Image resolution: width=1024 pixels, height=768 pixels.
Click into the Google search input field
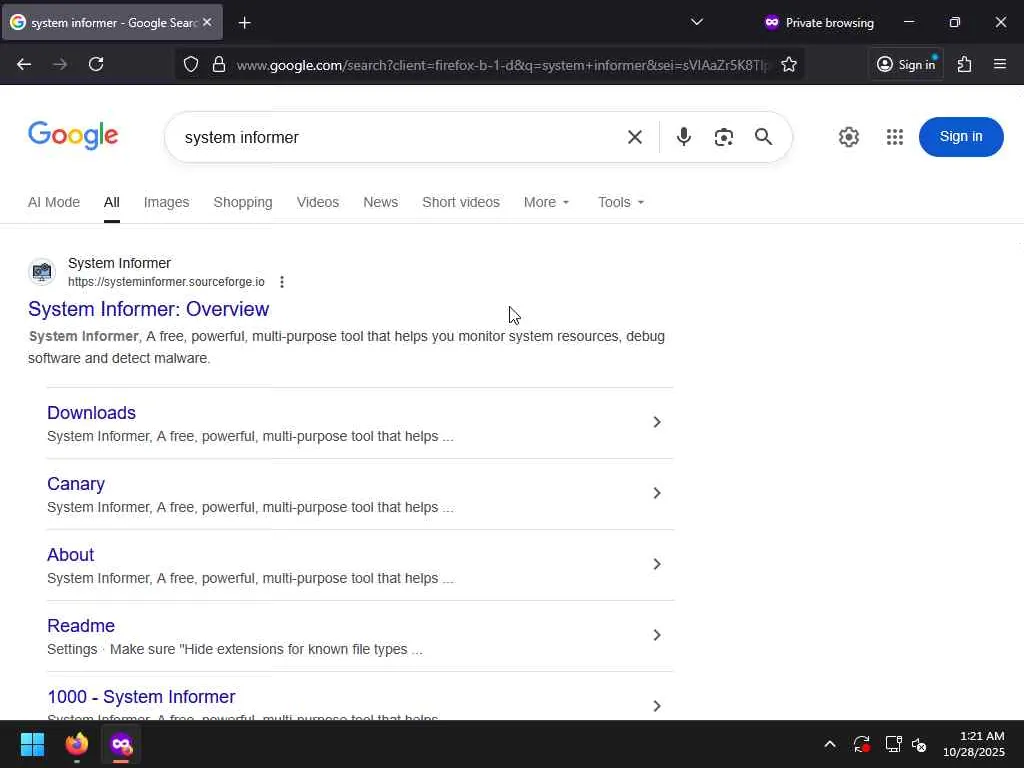coord(400,137)
